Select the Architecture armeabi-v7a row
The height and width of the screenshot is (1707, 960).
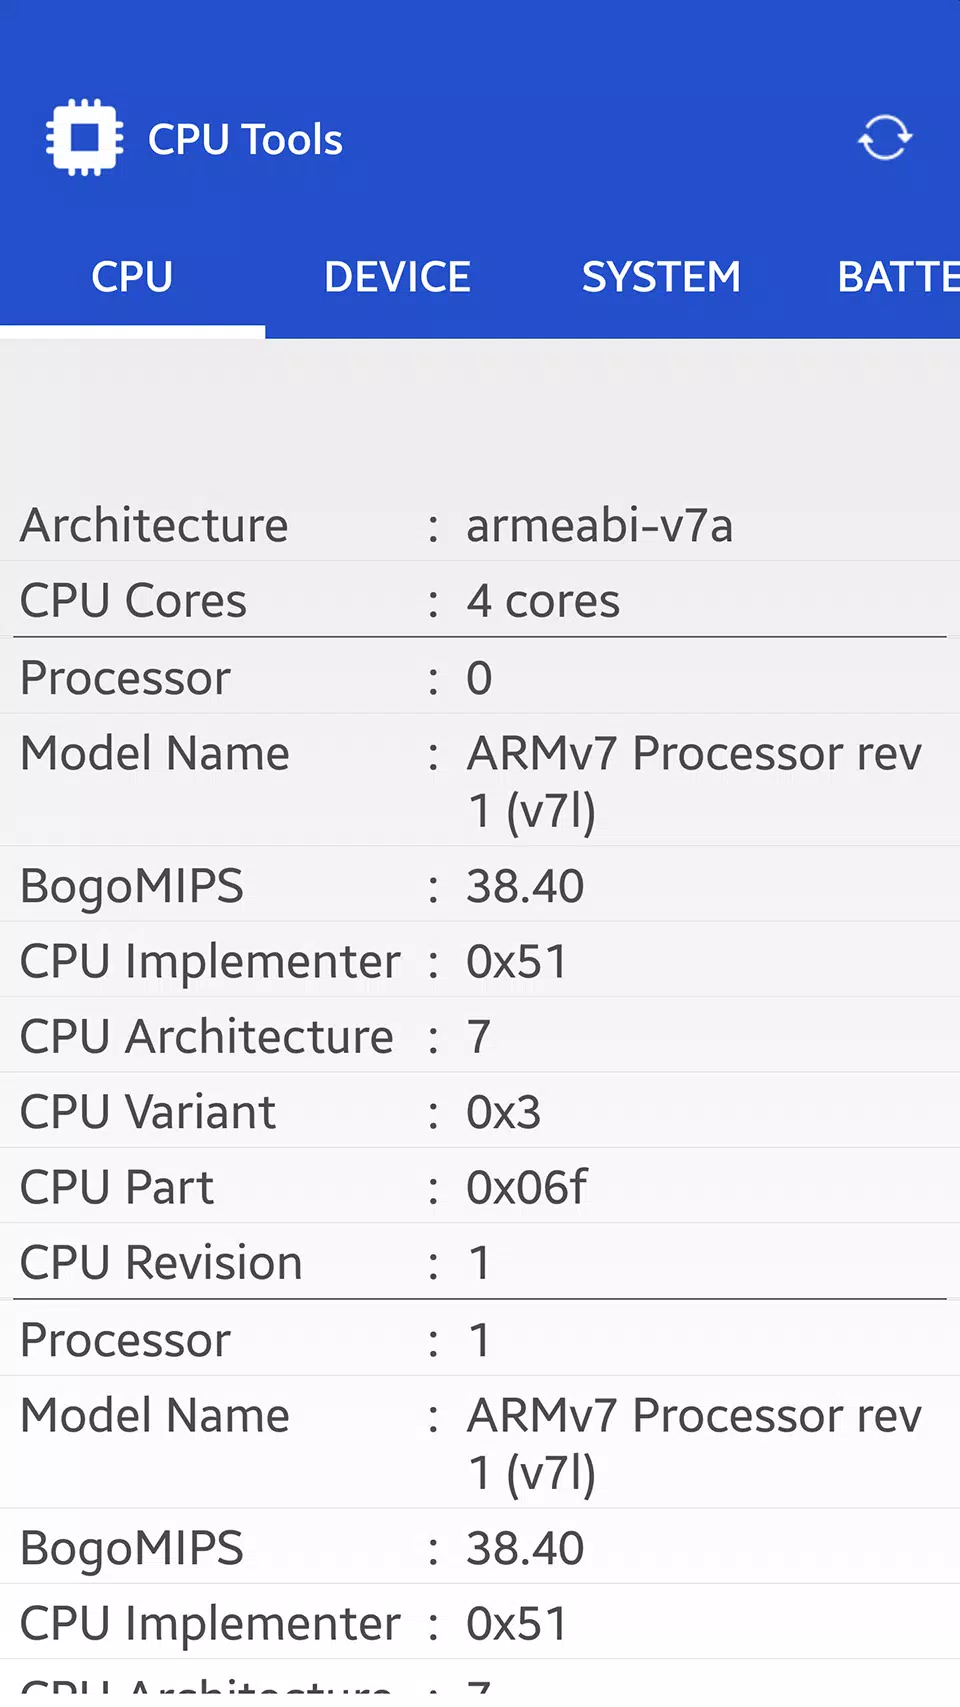pos(480,524)
